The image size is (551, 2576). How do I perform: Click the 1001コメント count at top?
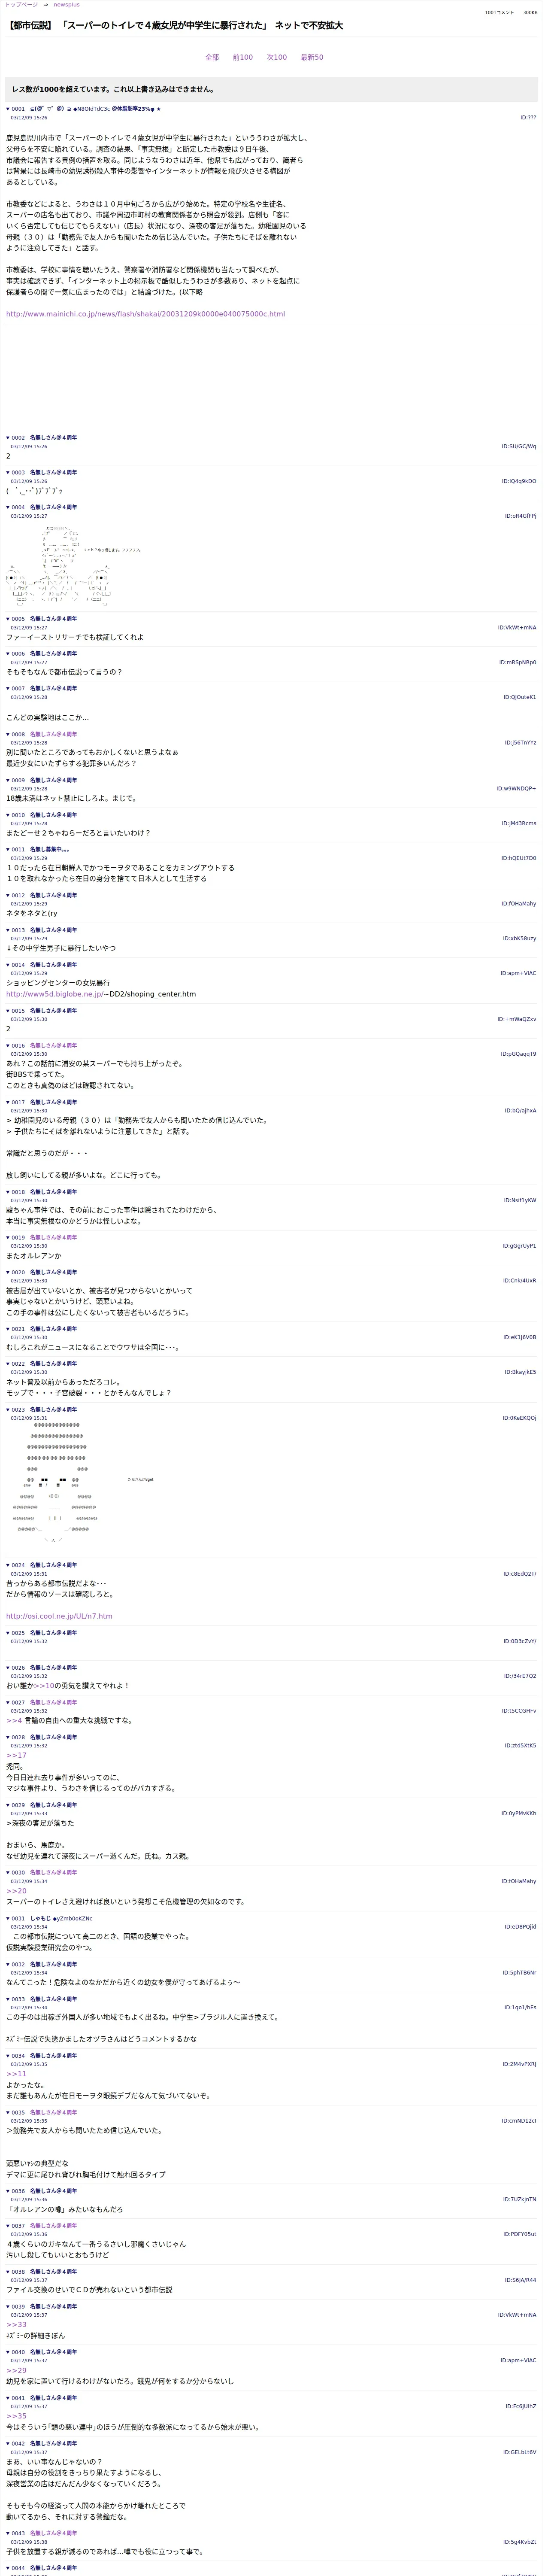pyautogui.click(x=499, y=13)
